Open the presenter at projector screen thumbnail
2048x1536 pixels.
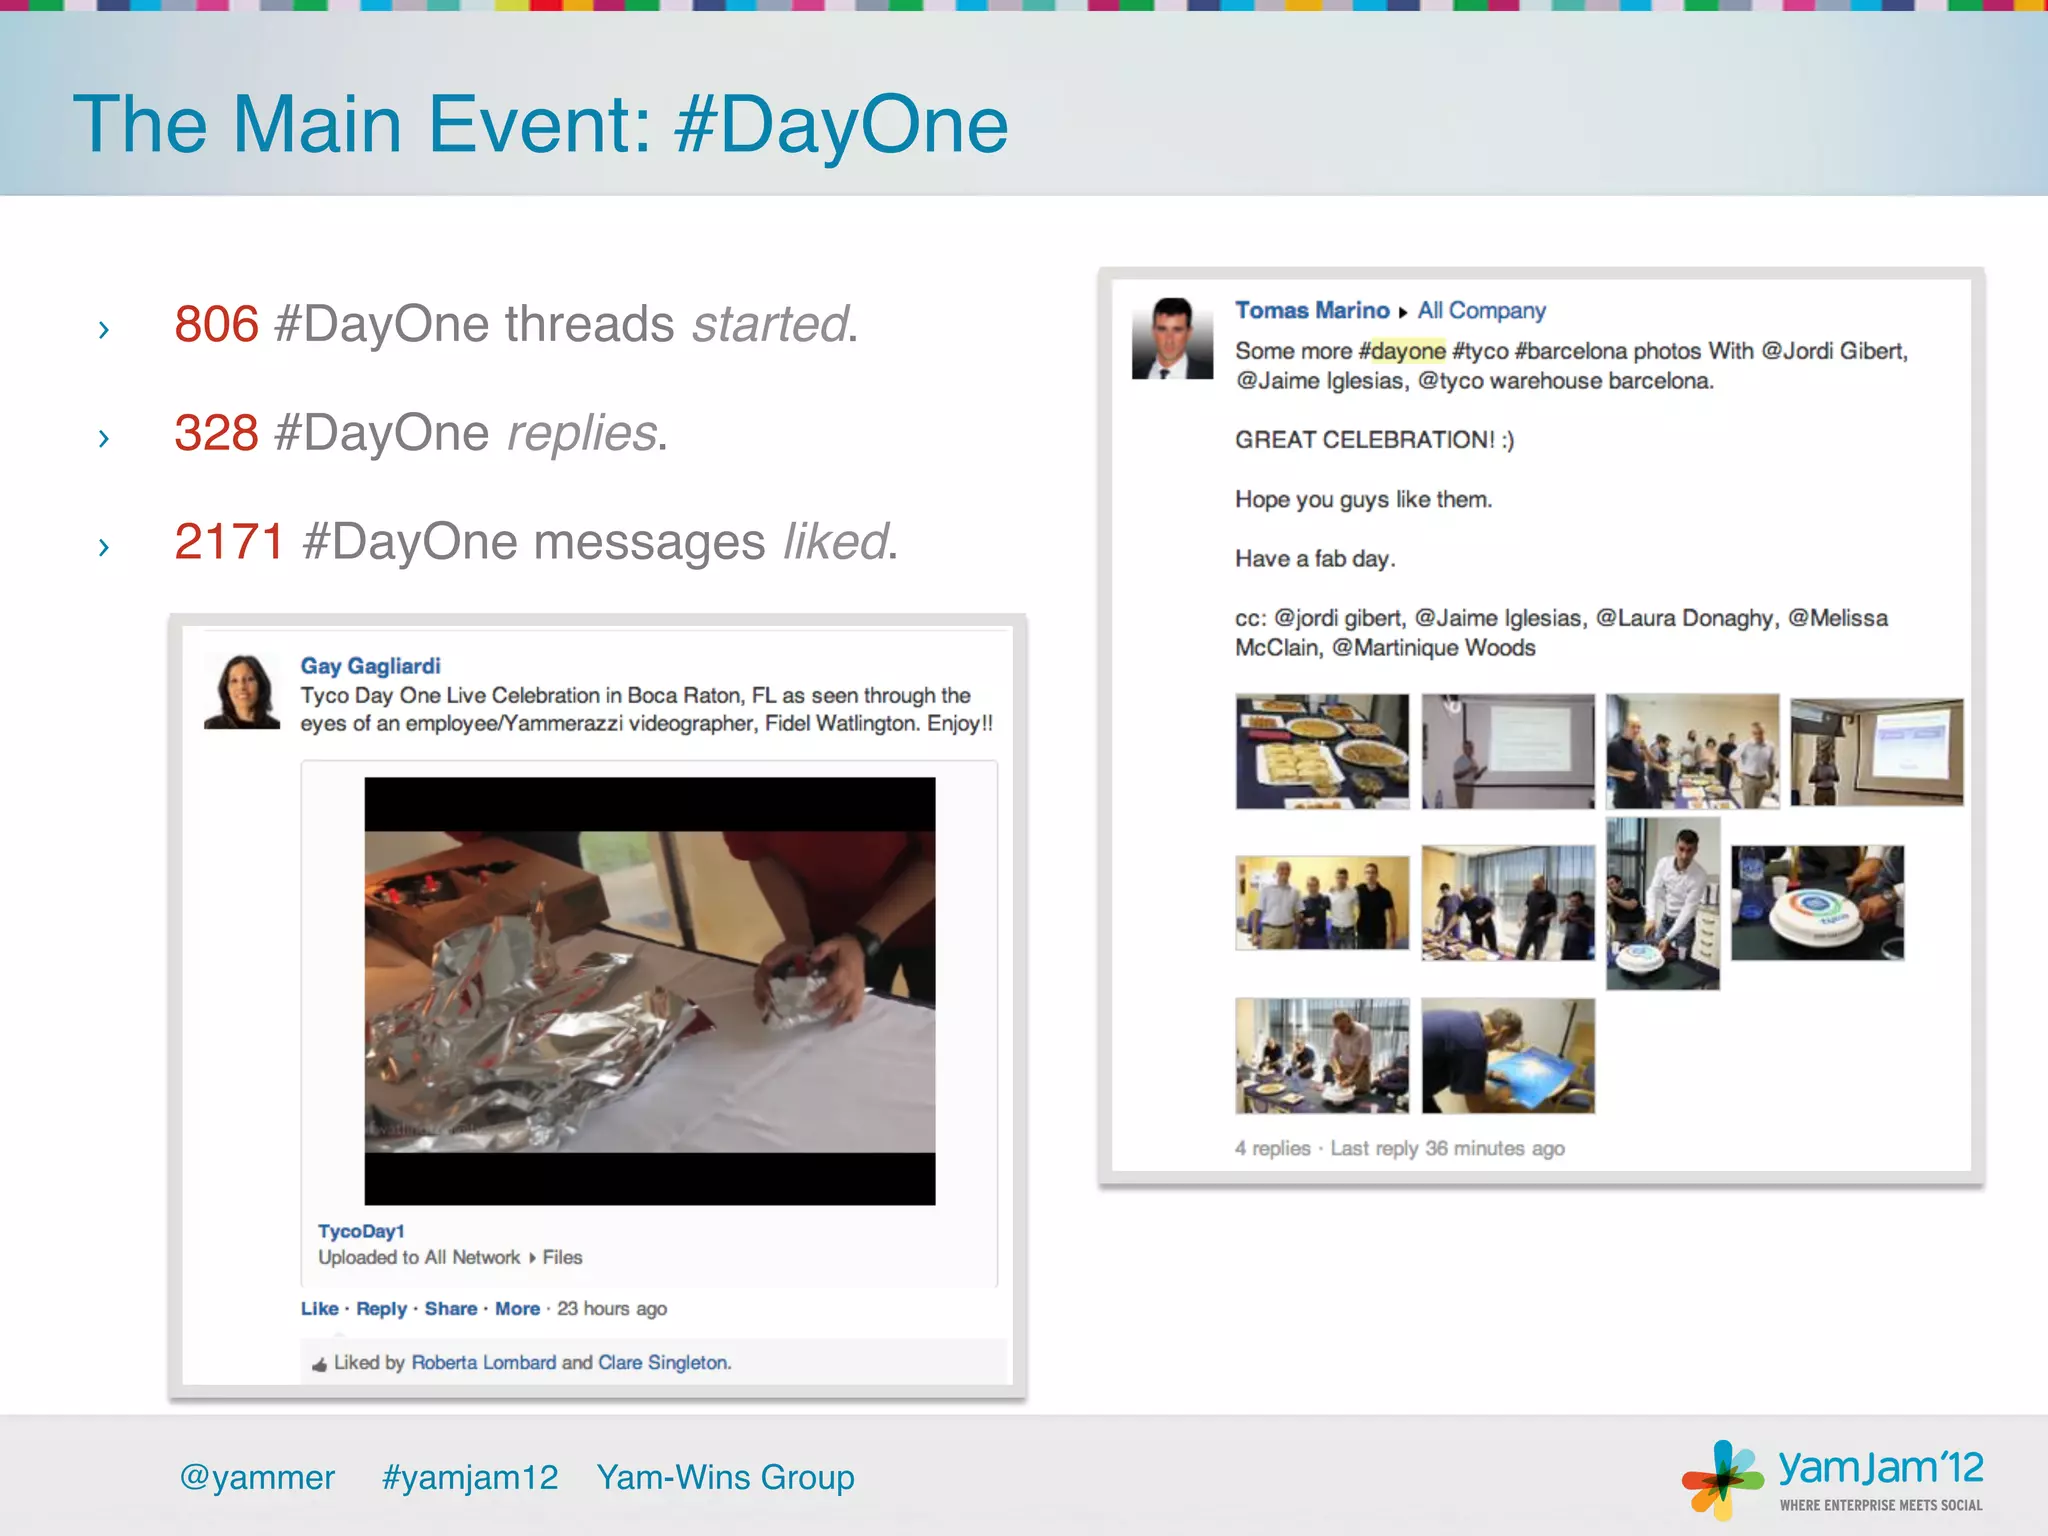coord(1508,751)
